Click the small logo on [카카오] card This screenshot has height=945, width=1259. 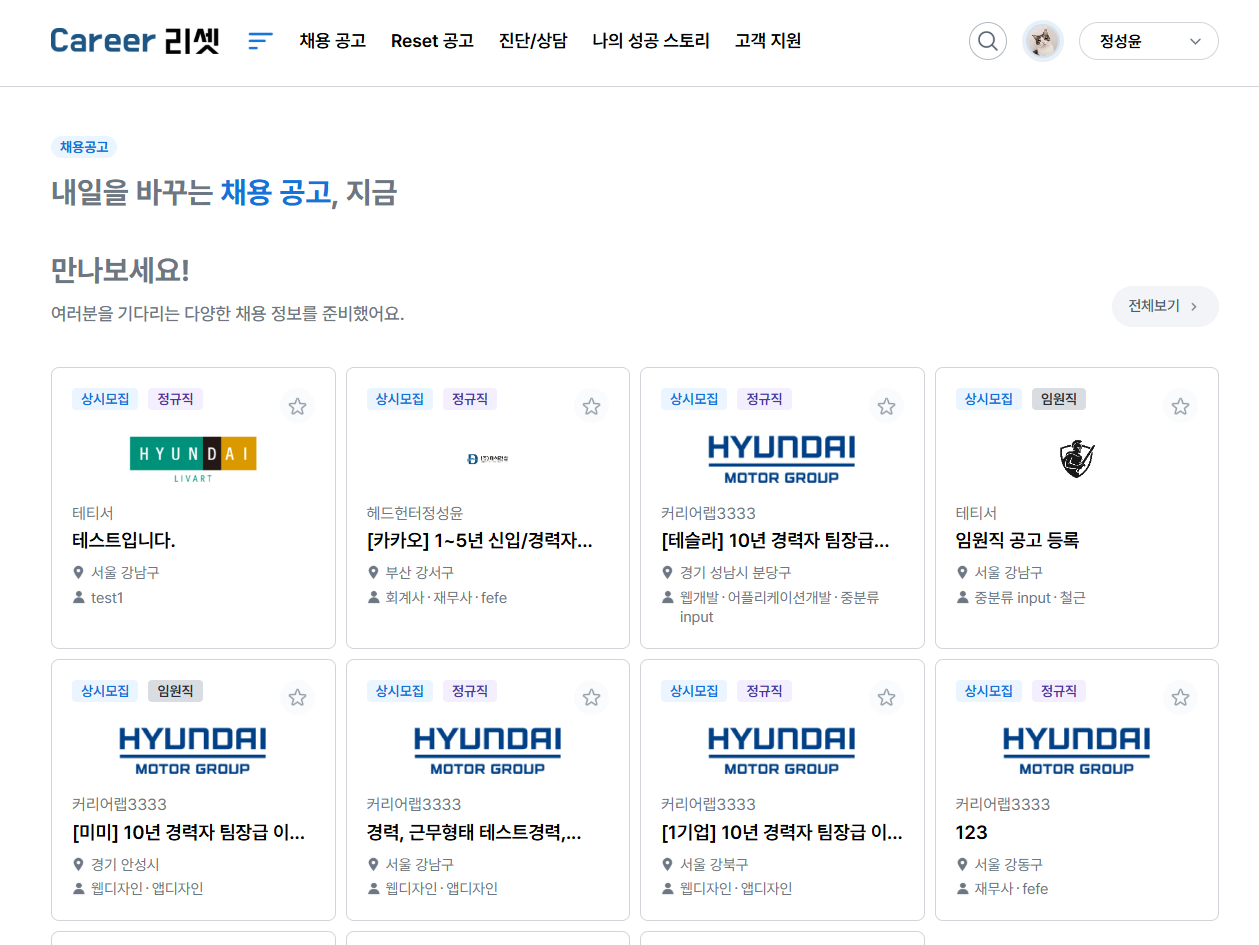[488, 459]
